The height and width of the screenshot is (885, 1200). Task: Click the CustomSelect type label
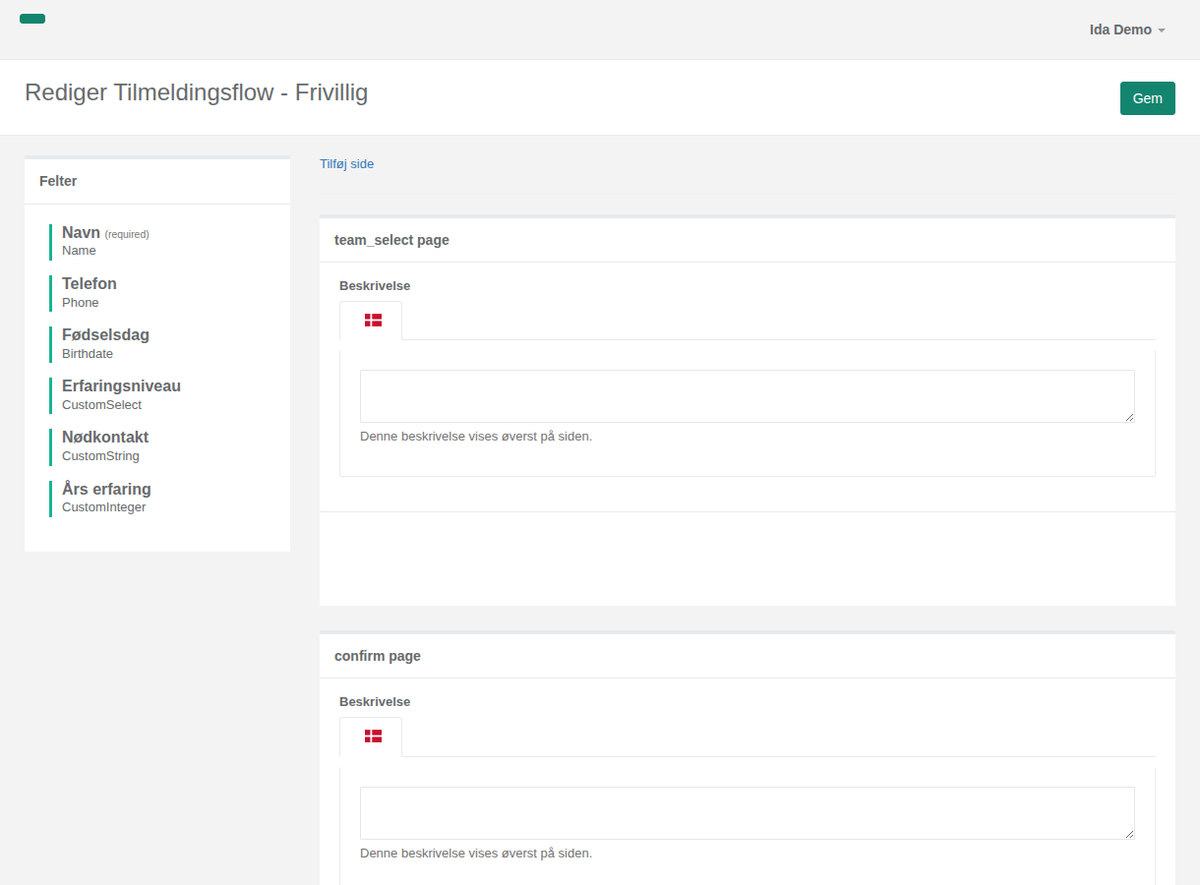pyautogui.click(x=102, y=405)
